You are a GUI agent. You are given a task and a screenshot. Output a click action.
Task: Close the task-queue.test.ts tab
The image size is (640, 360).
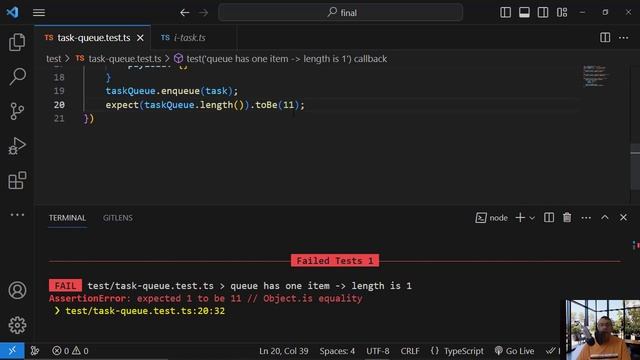tap(140, 38)
